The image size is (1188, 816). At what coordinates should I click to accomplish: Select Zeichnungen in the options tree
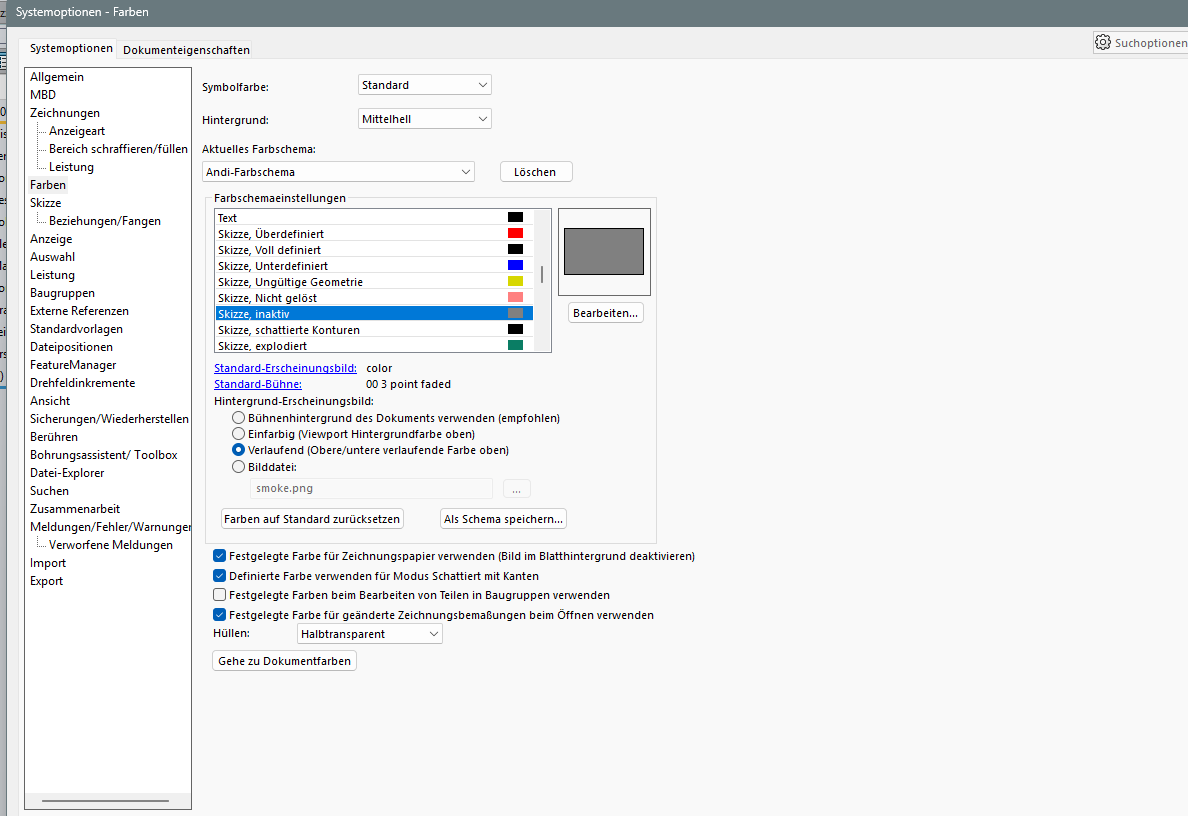65,113
